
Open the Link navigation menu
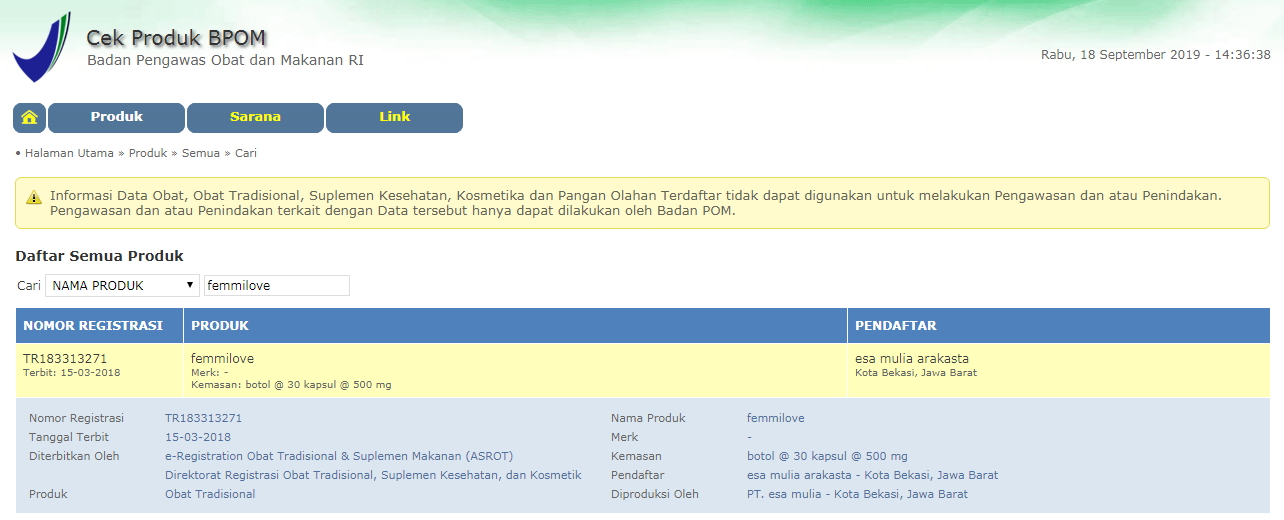click(x=394, y=117)
